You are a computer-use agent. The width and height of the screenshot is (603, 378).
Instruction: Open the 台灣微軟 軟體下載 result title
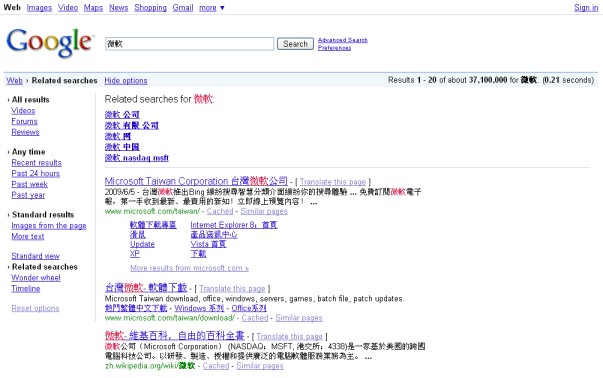point(146,288)
